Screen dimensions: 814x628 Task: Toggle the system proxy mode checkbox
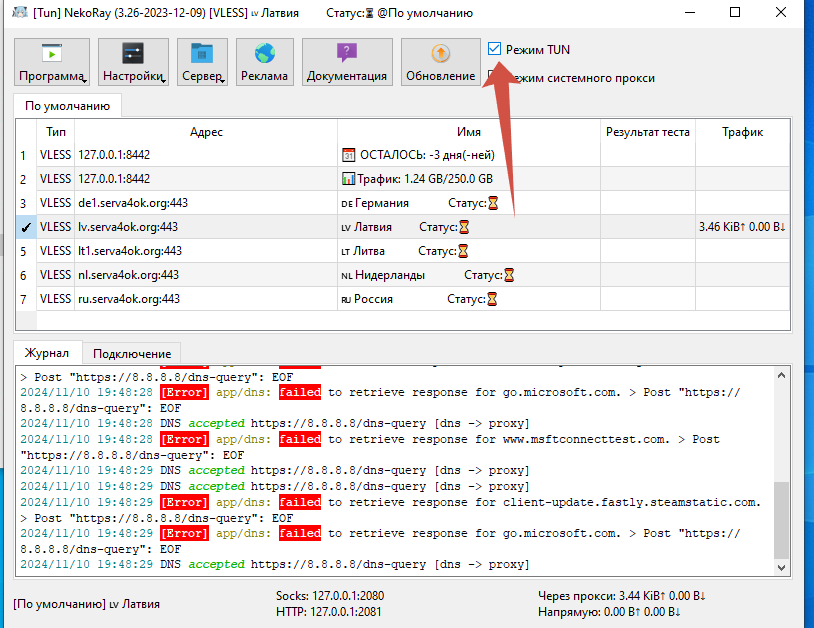495,77
